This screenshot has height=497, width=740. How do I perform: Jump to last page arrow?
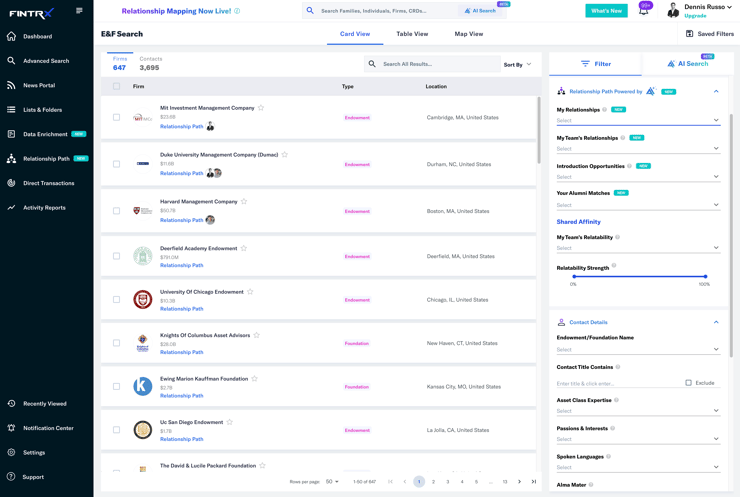point(534,481)
